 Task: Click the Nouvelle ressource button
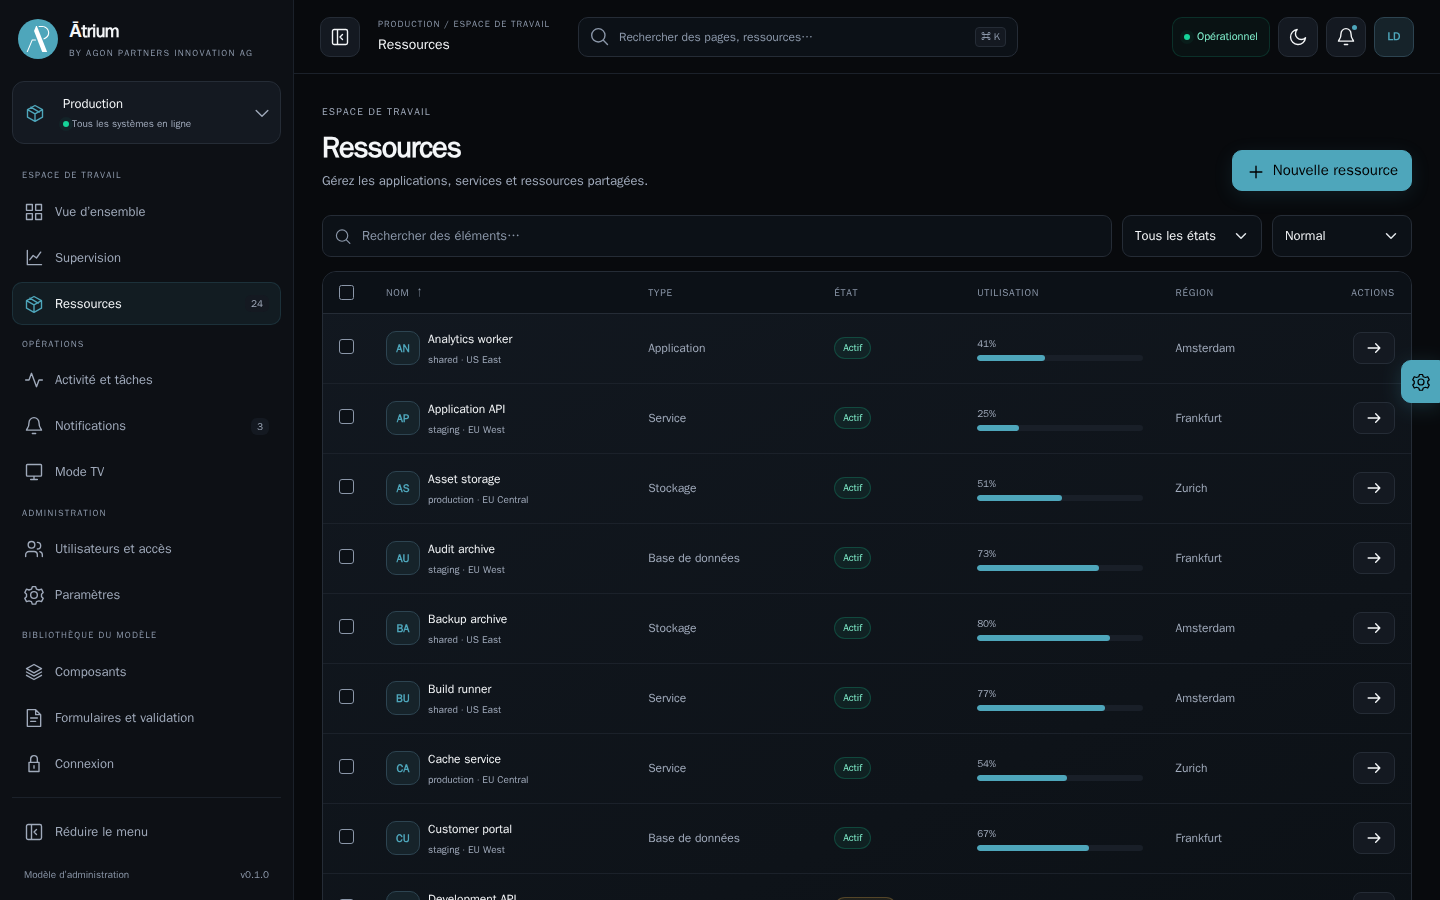pos(1322,171)
